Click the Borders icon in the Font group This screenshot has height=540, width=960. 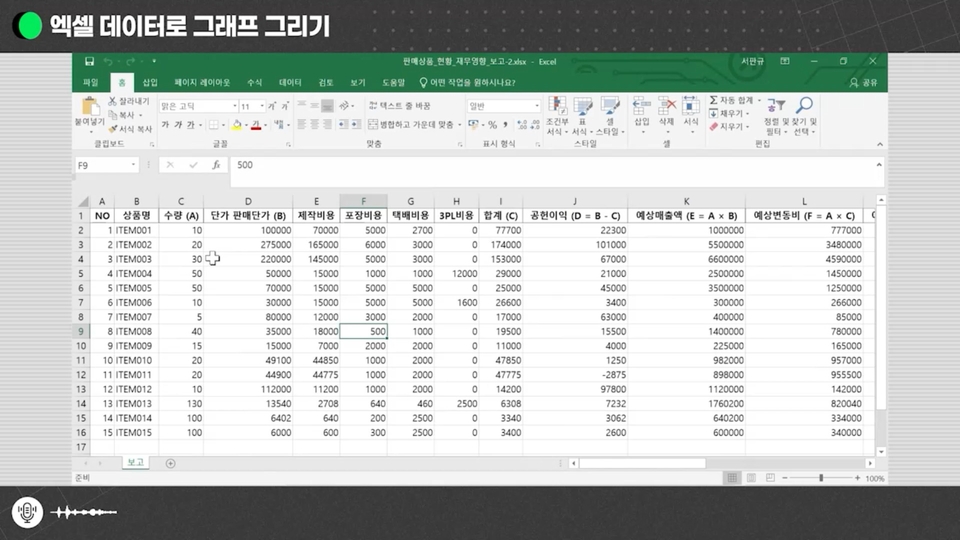[x=214, y=125]
